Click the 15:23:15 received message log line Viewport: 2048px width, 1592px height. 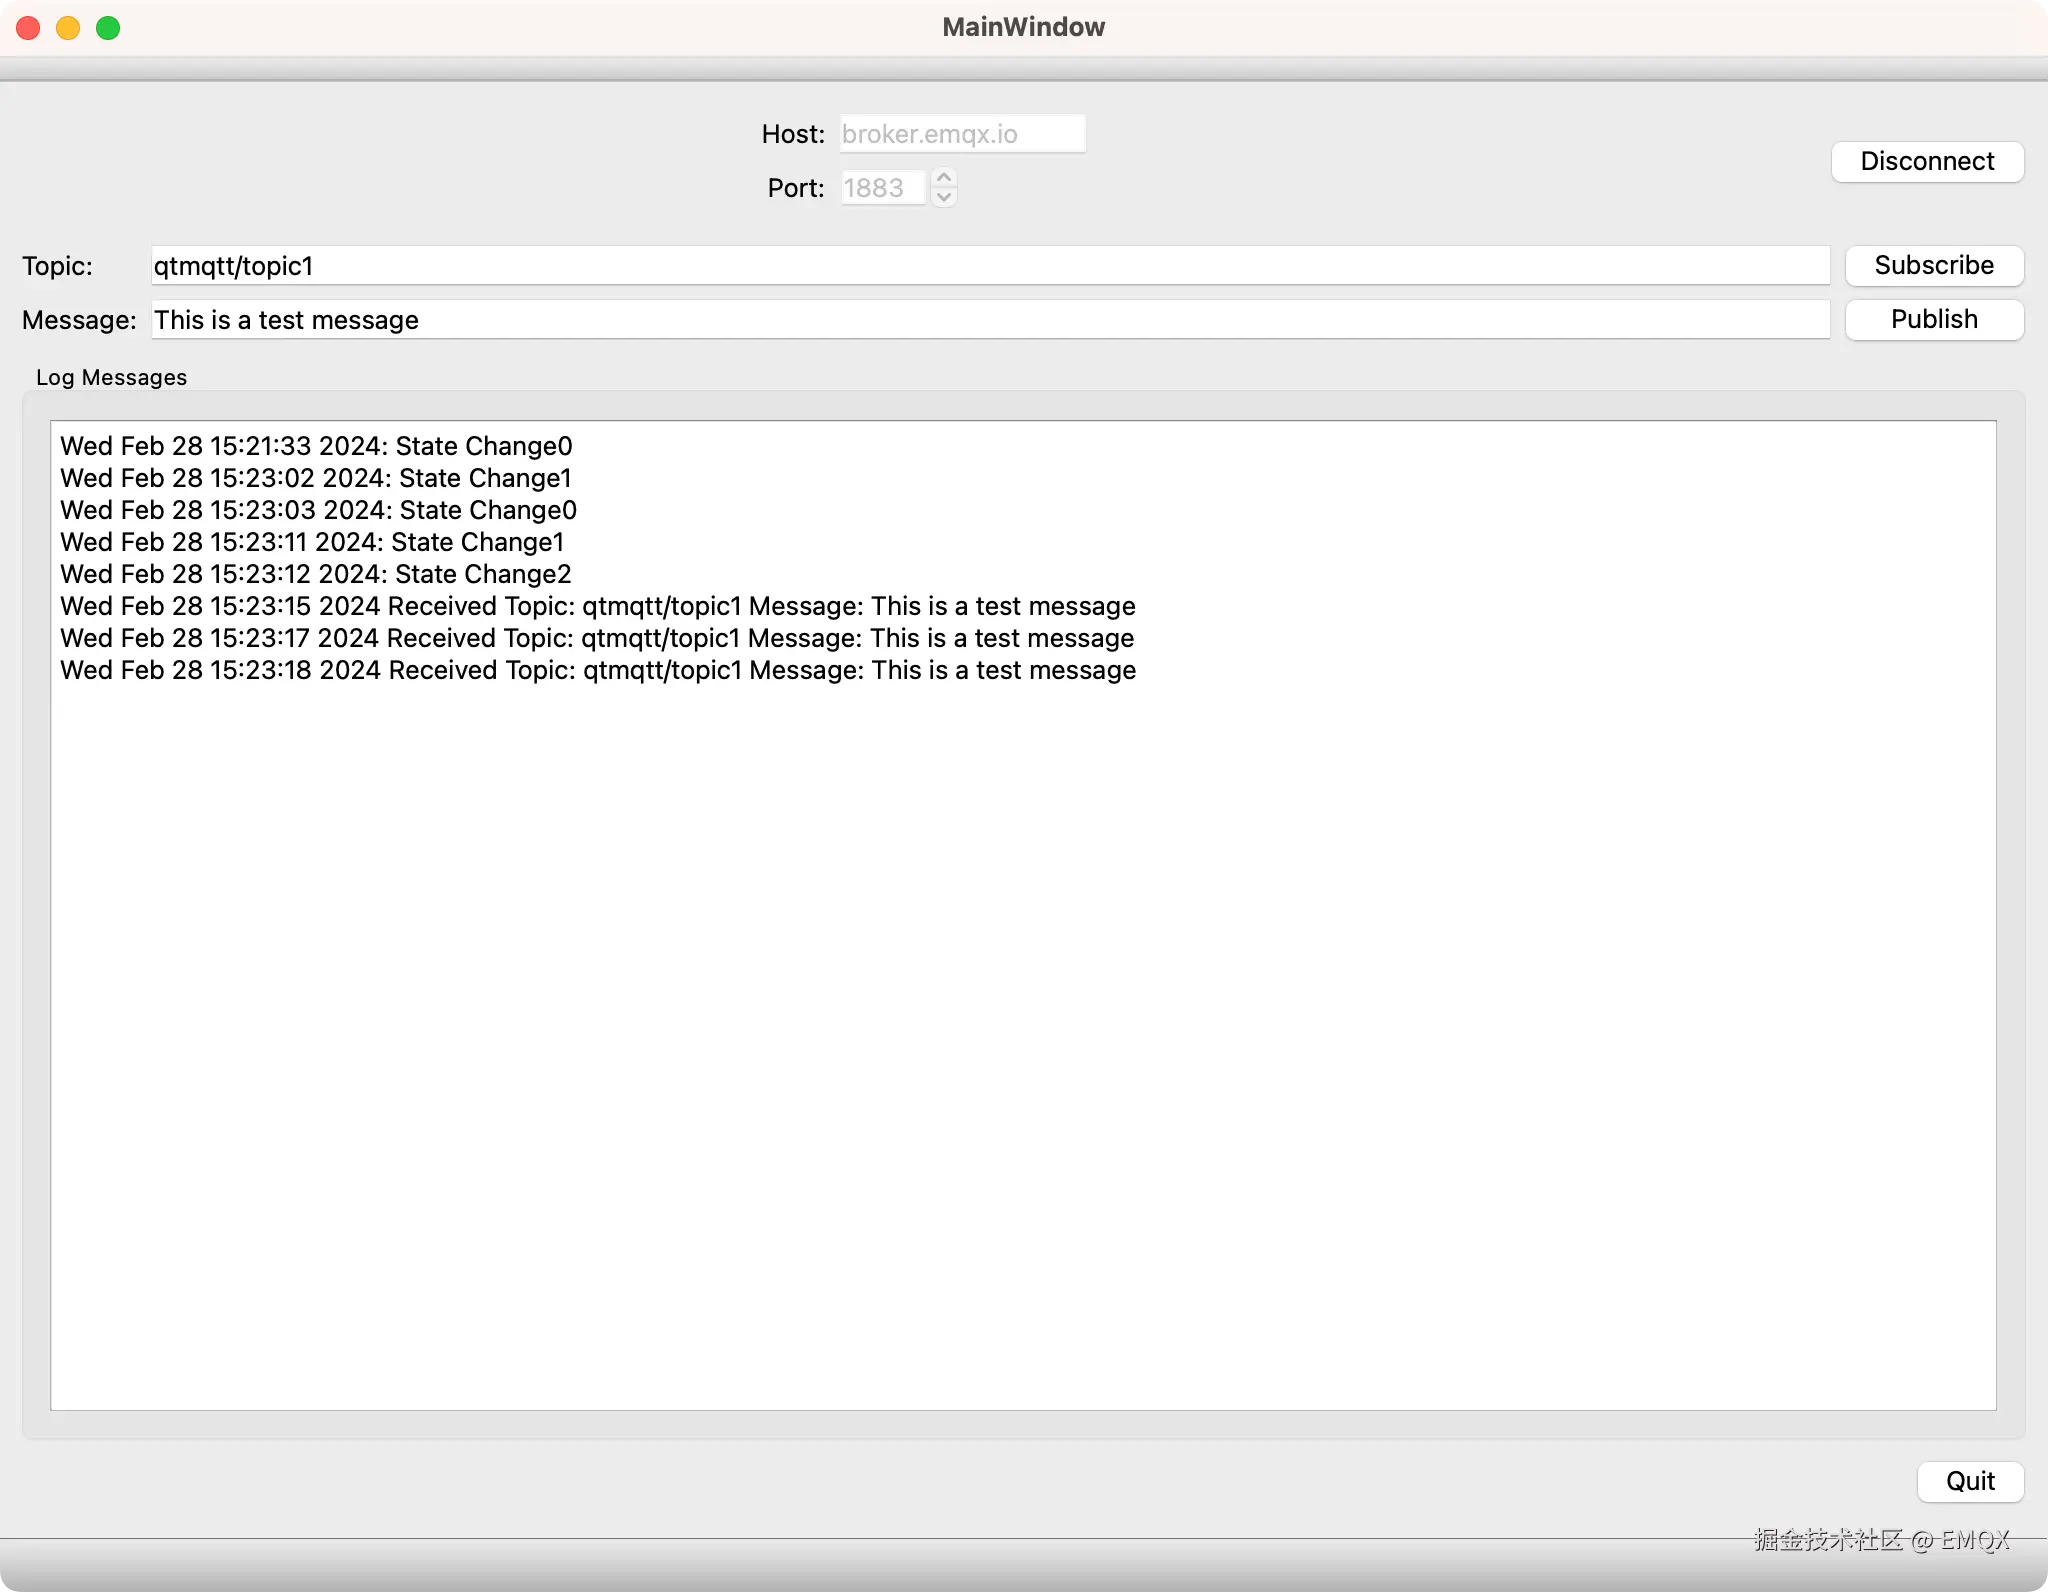click(x=596, y=605)
